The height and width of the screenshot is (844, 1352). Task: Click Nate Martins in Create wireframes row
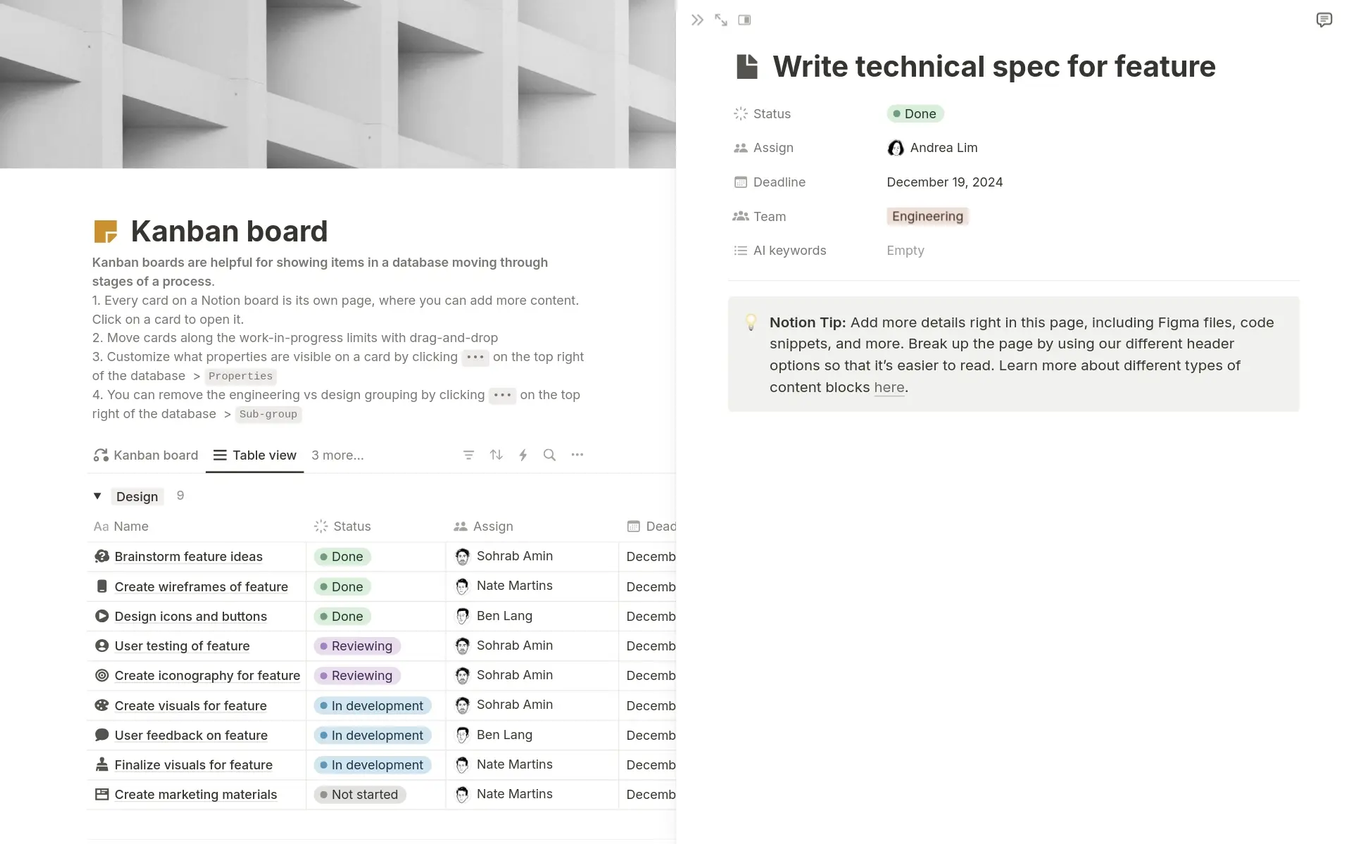[503, 586]
